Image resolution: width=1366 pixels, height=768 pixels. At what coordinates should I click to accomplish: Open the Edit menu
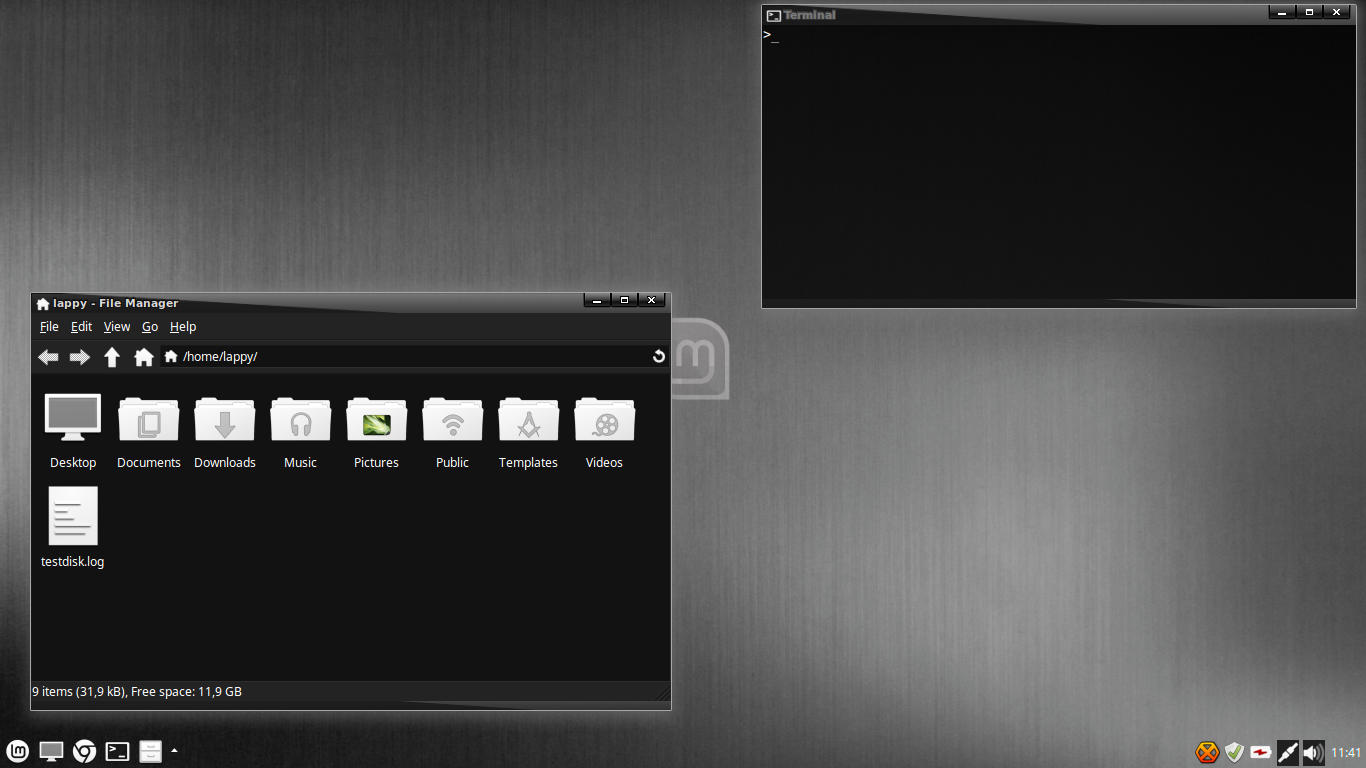[81, 327]
